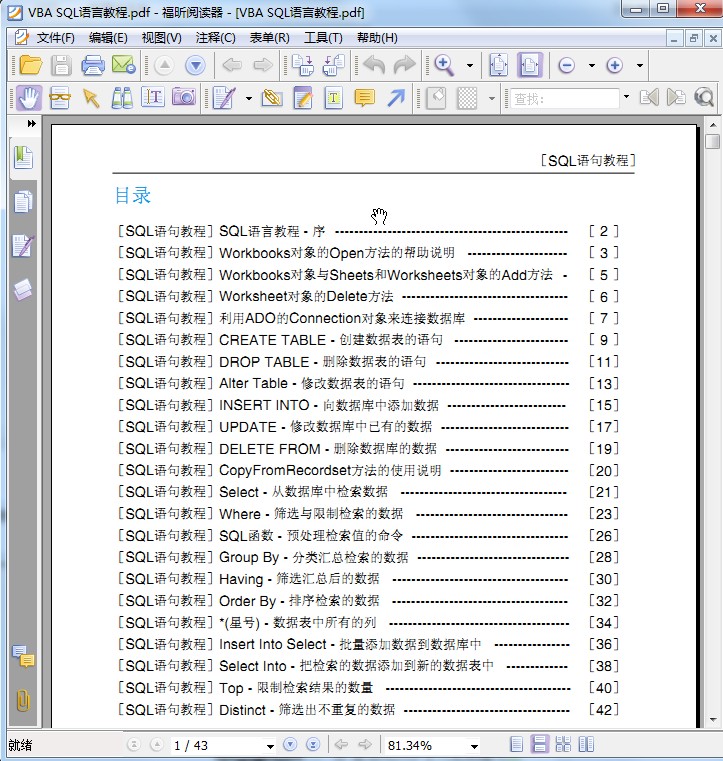Viewport: 723px width, 761px height.
Task: Open the area highlight dropdown arrow
Action: (x=492, y=99)
